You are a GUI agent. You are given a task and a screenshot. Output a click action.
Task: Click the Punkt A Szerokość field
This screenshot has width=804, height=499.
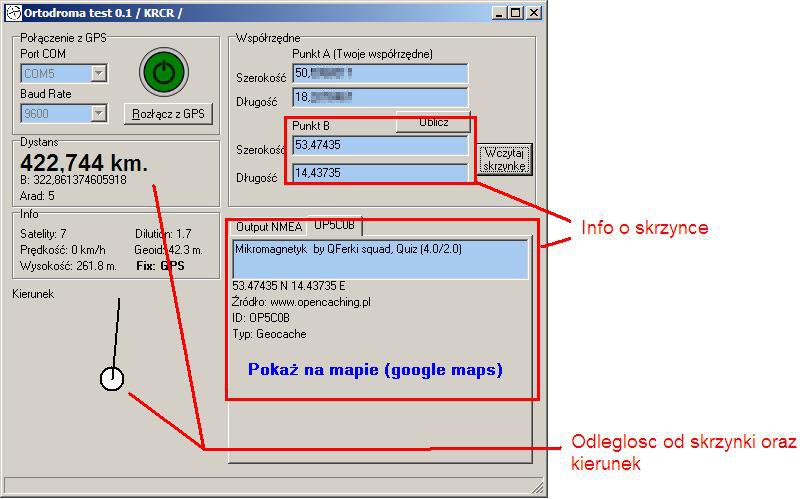click(380, 73)
